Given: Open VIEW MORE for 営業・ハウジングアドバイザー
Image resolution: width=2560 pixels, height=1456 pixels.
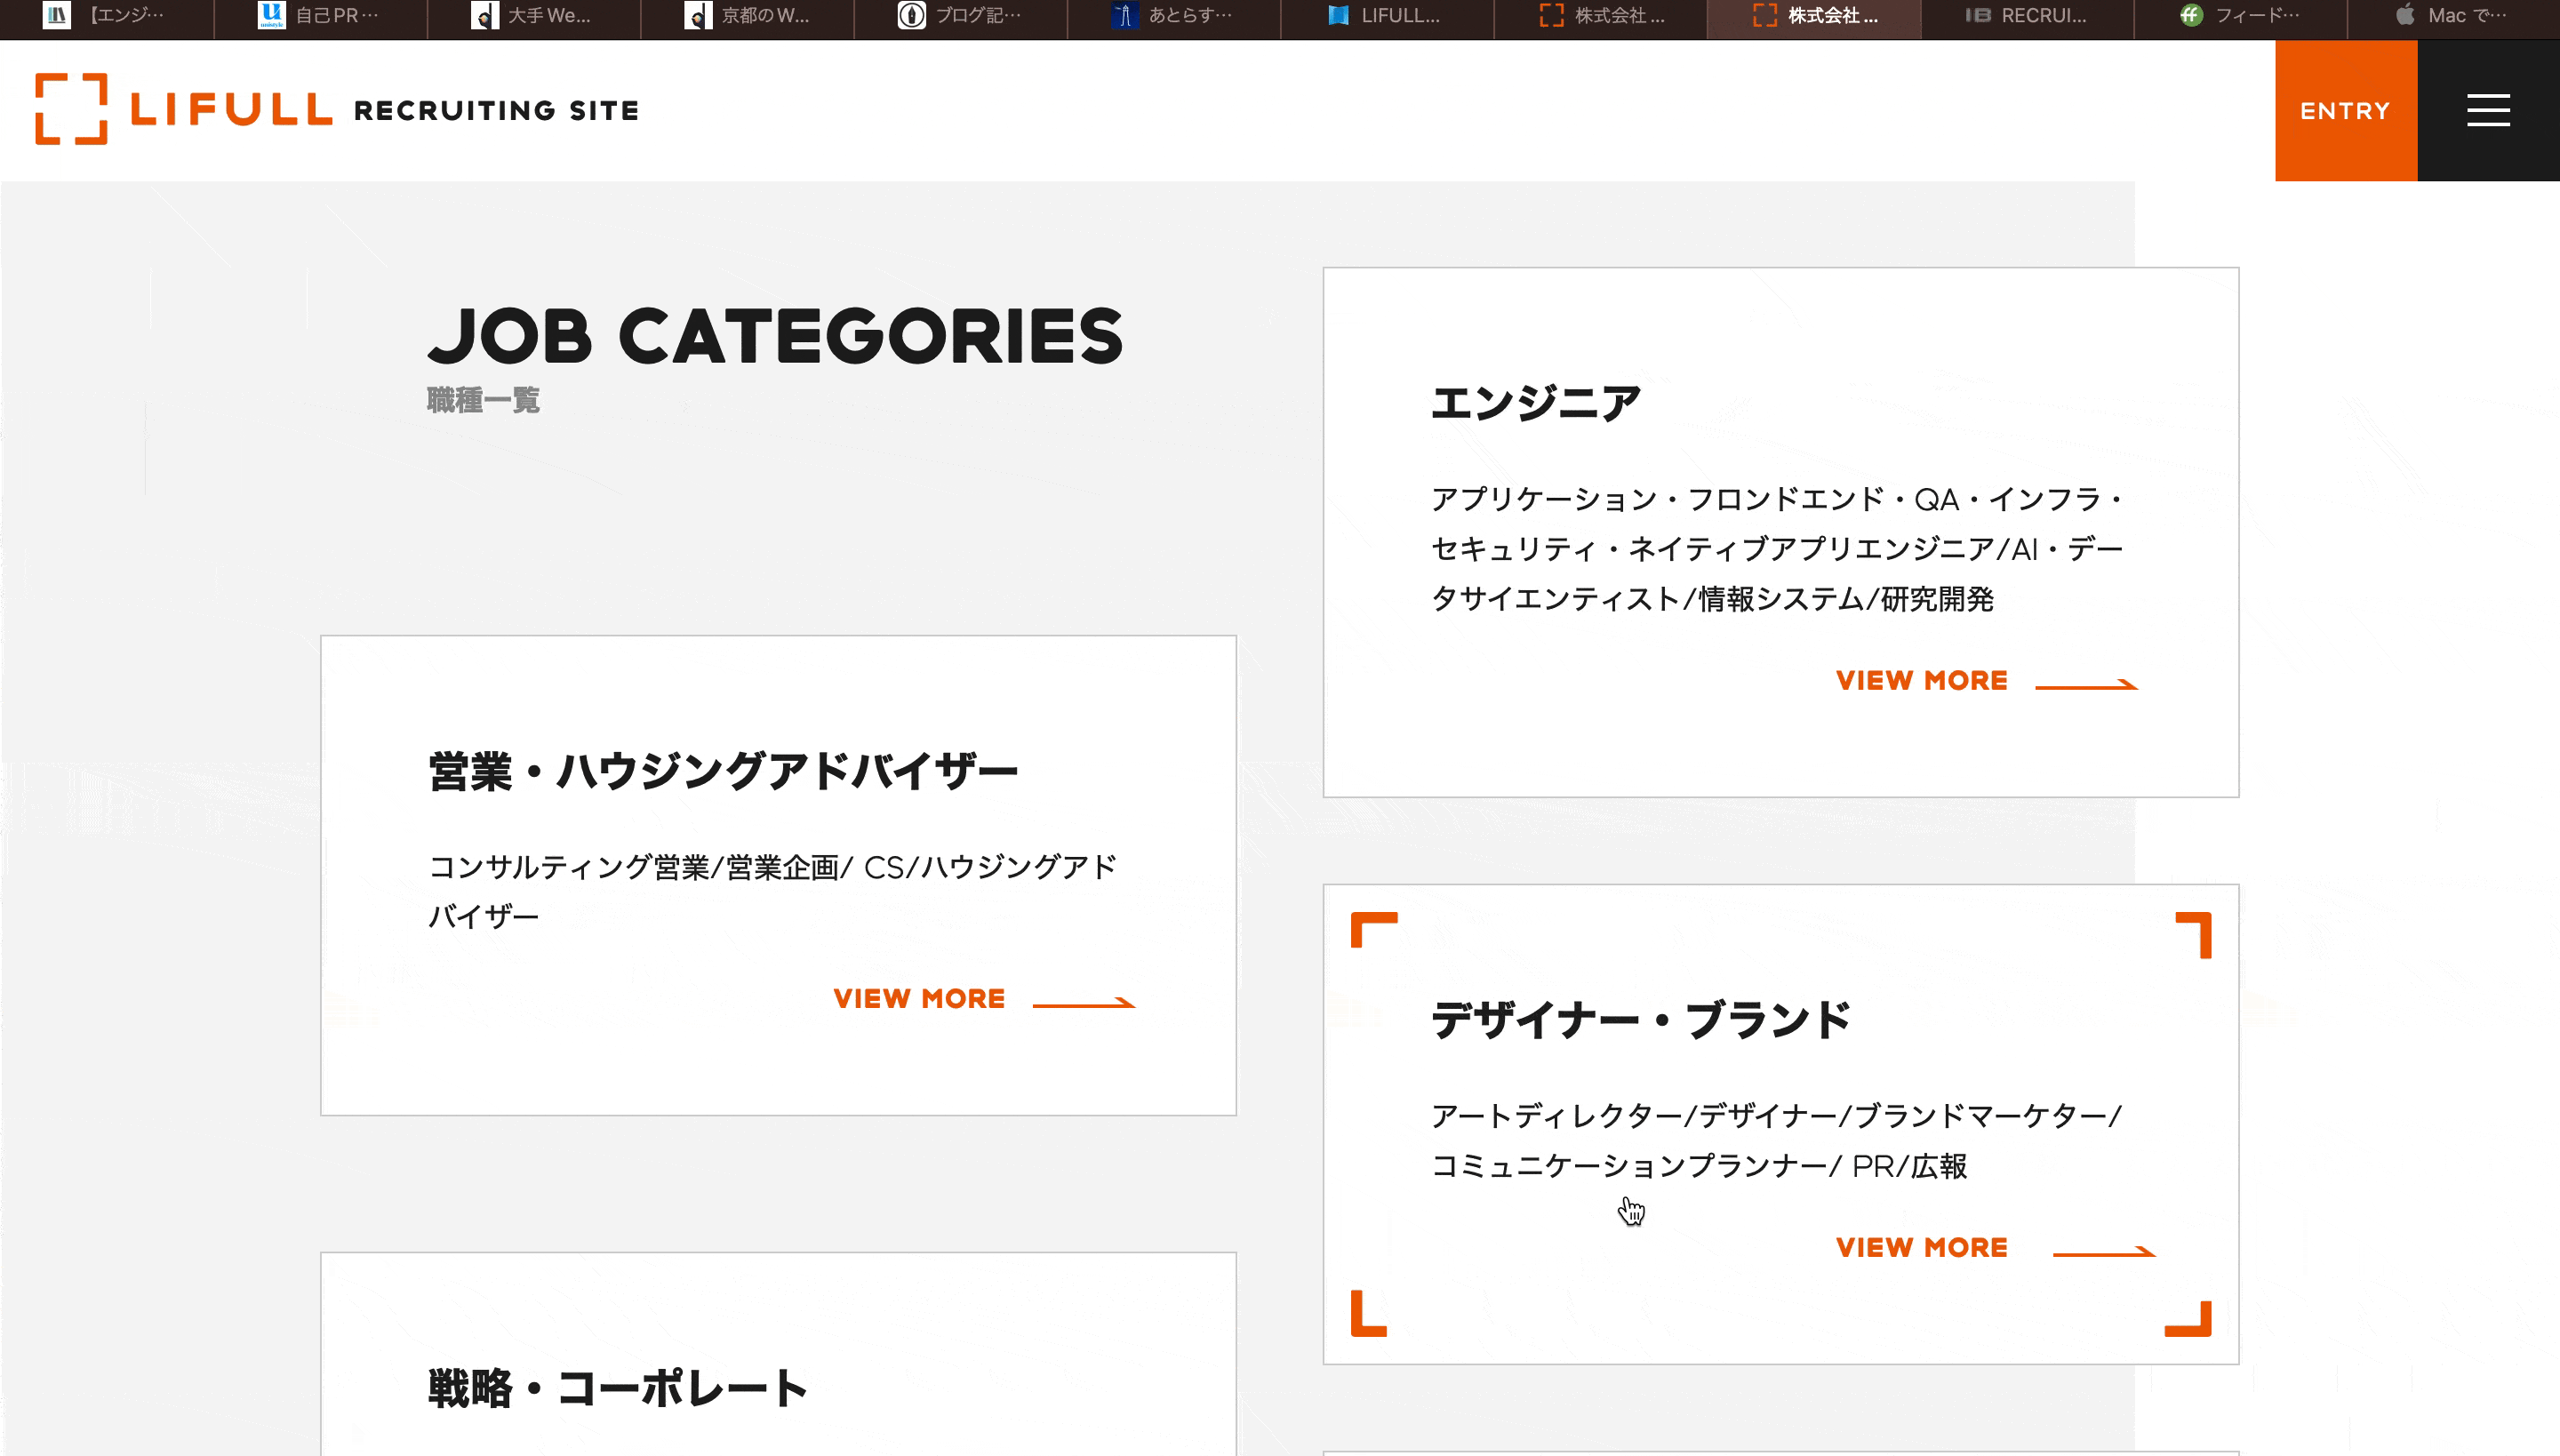Looking at the screenshot, I should pyautogui.click(x=919, y=999).
